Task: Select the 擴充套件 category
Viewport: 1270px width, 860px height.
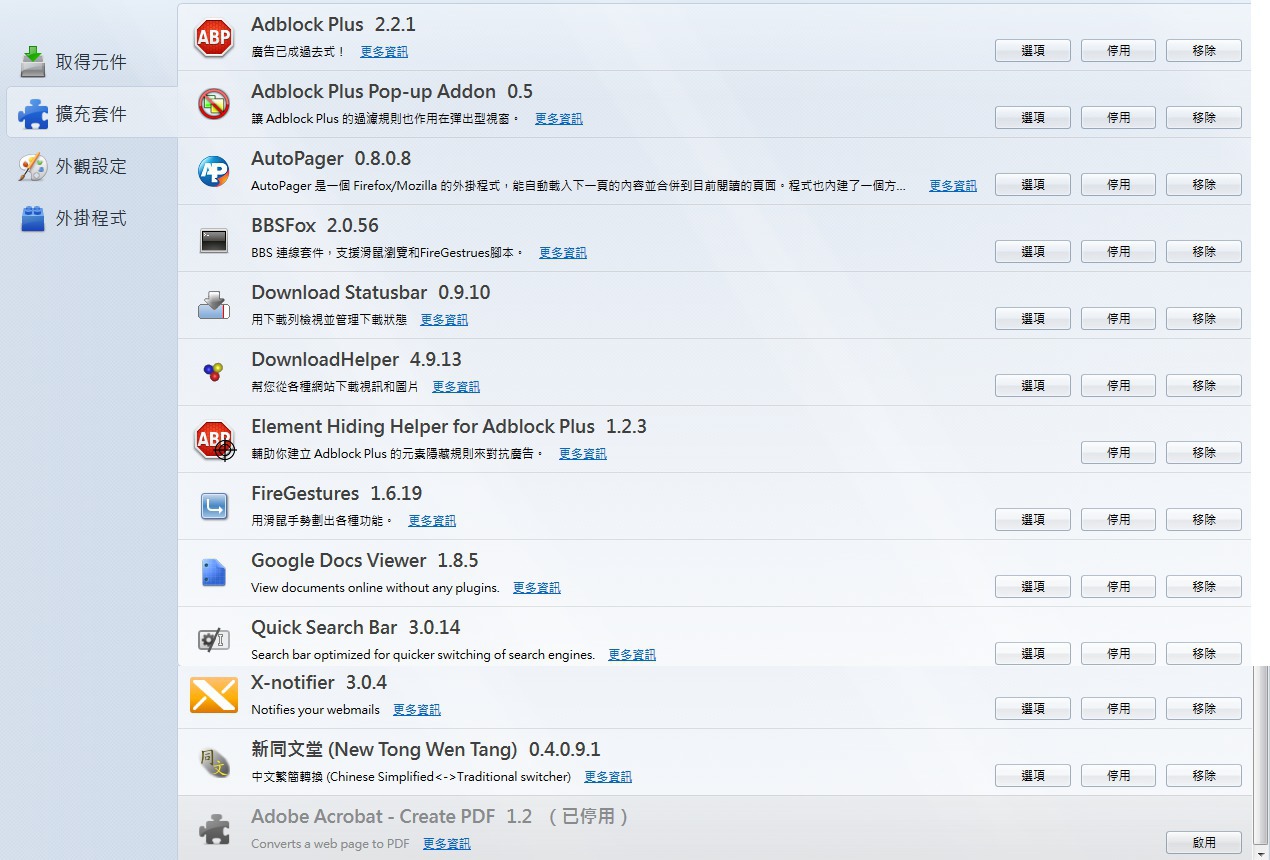Action: [x=92, y=113]
